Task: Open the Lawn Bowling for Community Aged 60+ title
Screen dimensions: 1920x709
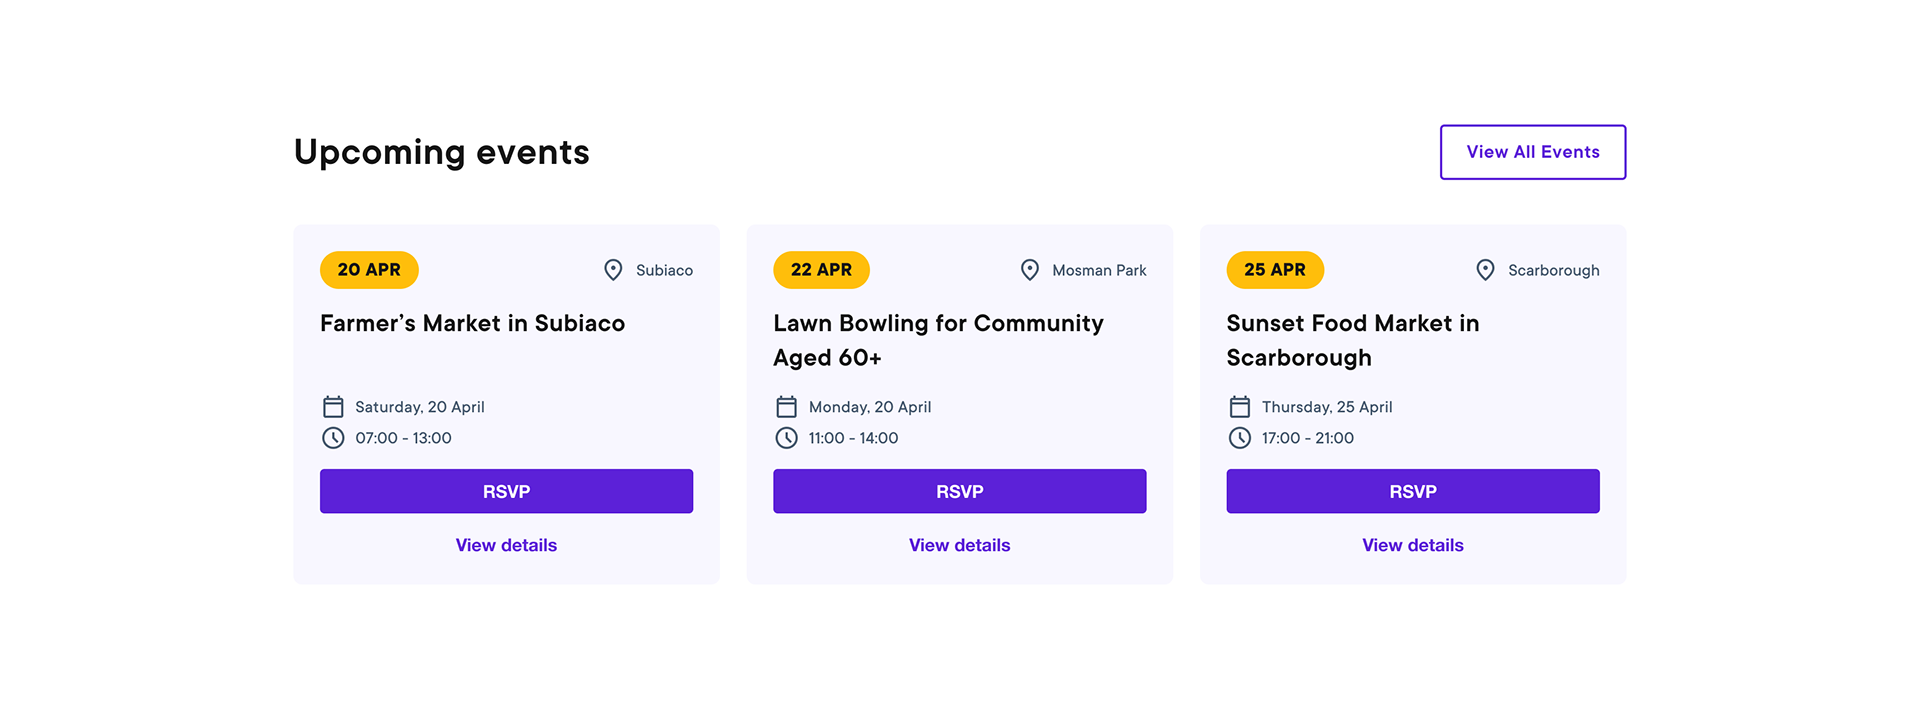Action: tap(938, 340)
